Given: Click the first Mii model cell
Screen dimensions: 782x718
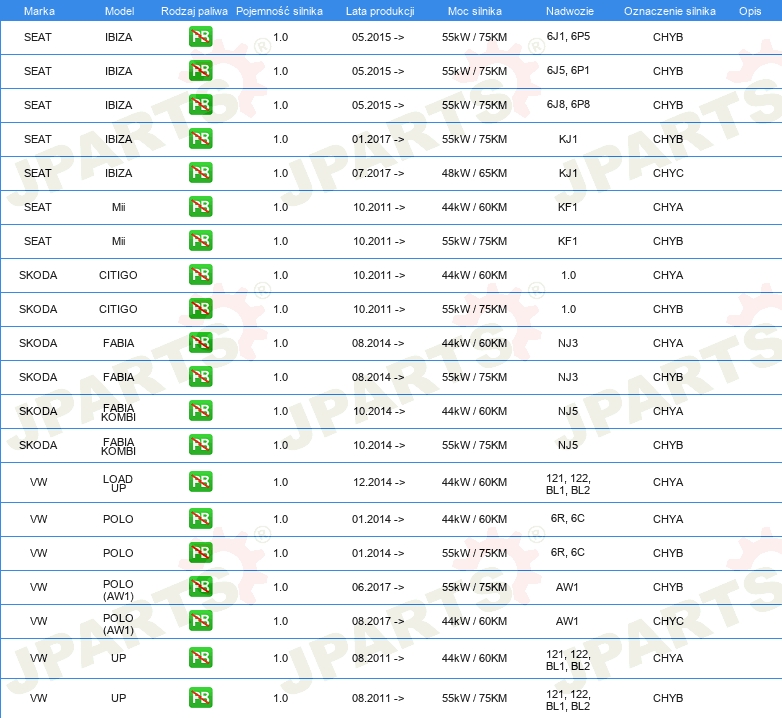Looking at the screenshot, I should point(119,207).
